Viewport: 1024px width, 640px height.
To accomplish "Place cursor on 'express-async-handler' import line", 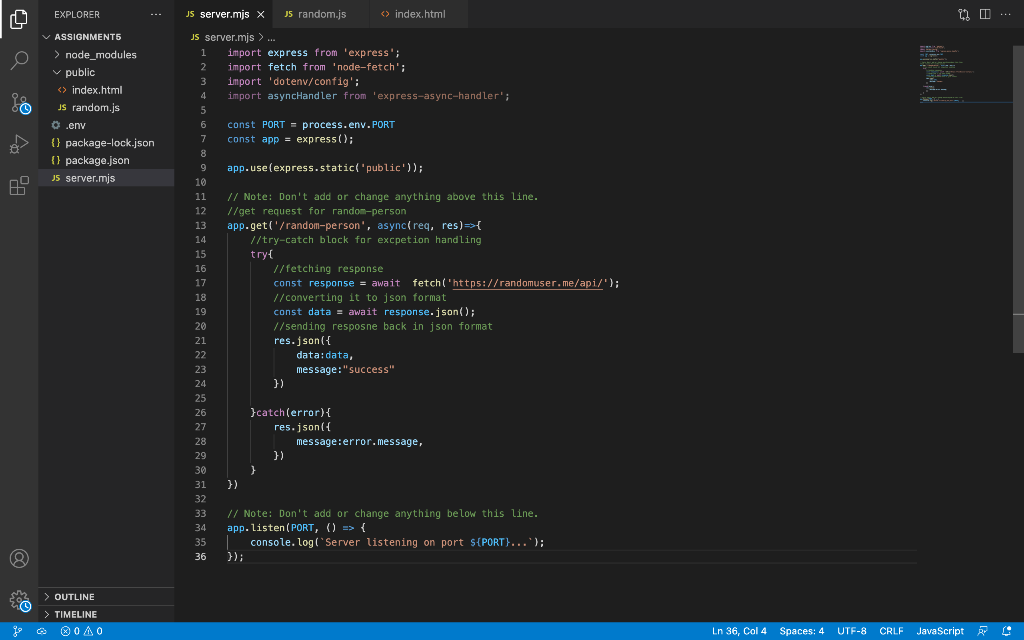I will (x=368, y=96).
